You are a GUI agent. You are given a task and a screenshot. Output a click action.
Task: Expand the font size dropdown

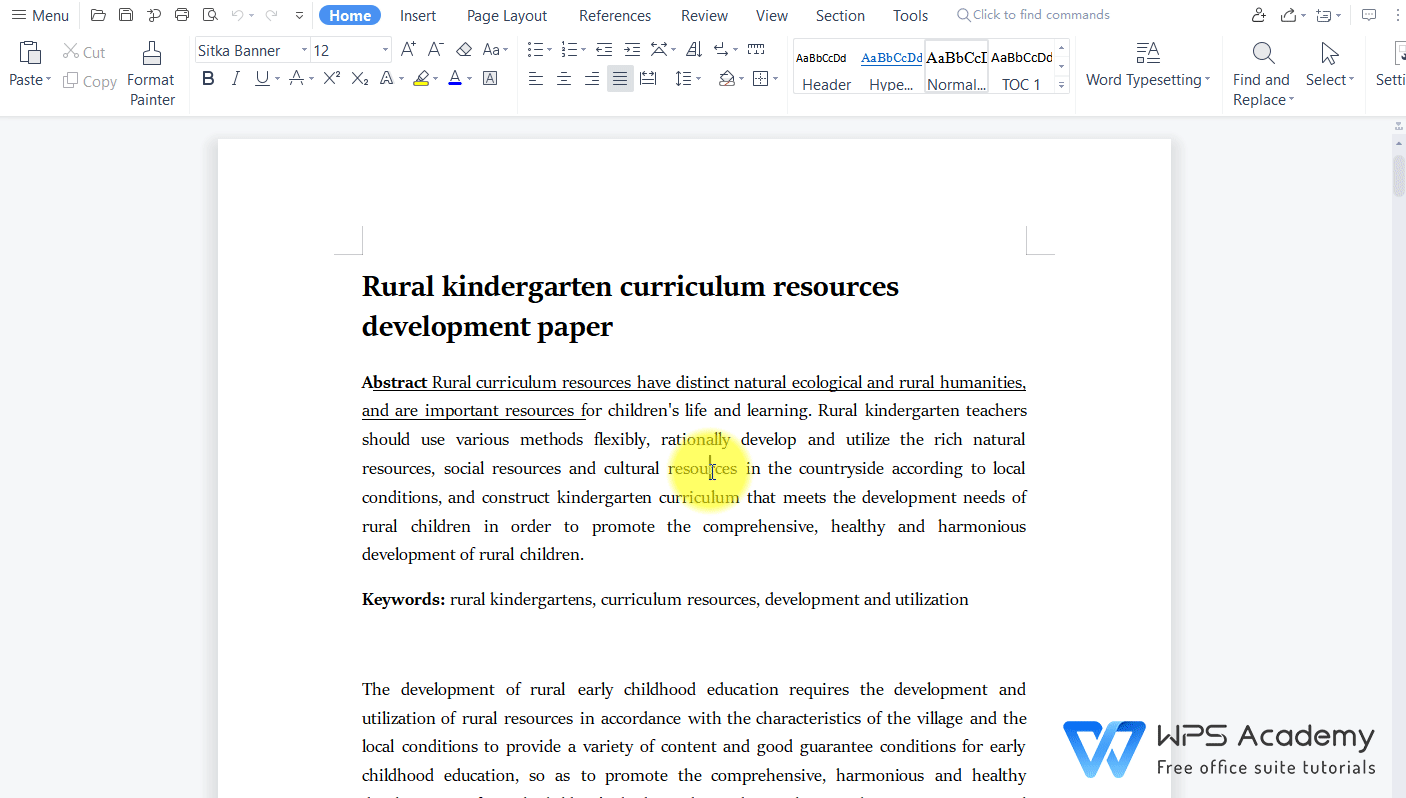point(384,50)
